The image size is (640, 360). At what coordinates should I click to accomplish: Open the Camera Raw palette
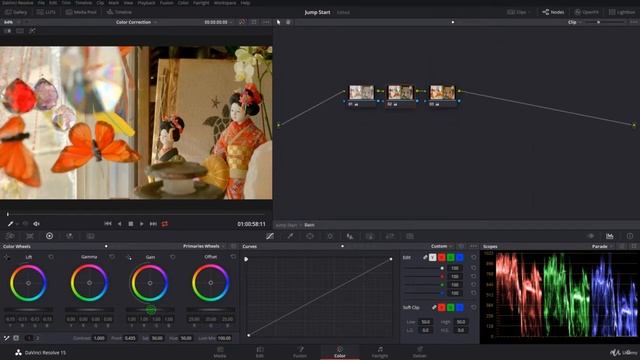(10, 236)
